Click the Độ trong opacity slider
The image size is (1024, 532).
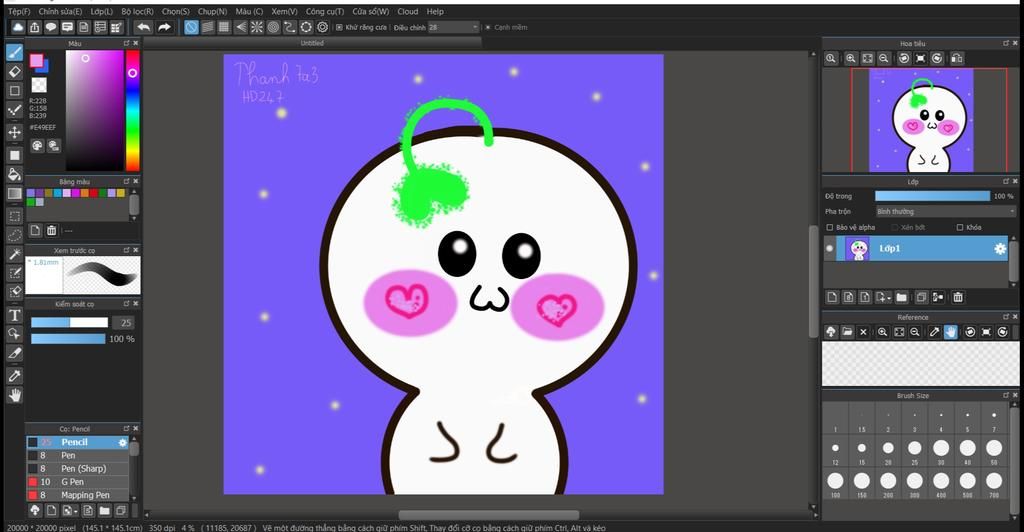tap(933, 196)
